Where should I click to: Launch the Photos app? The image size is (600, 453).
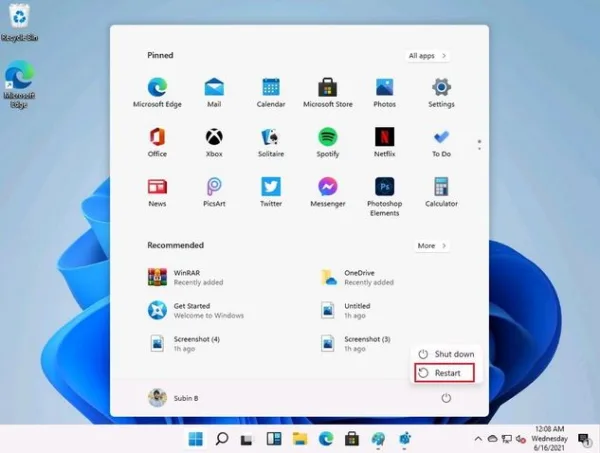385,92
